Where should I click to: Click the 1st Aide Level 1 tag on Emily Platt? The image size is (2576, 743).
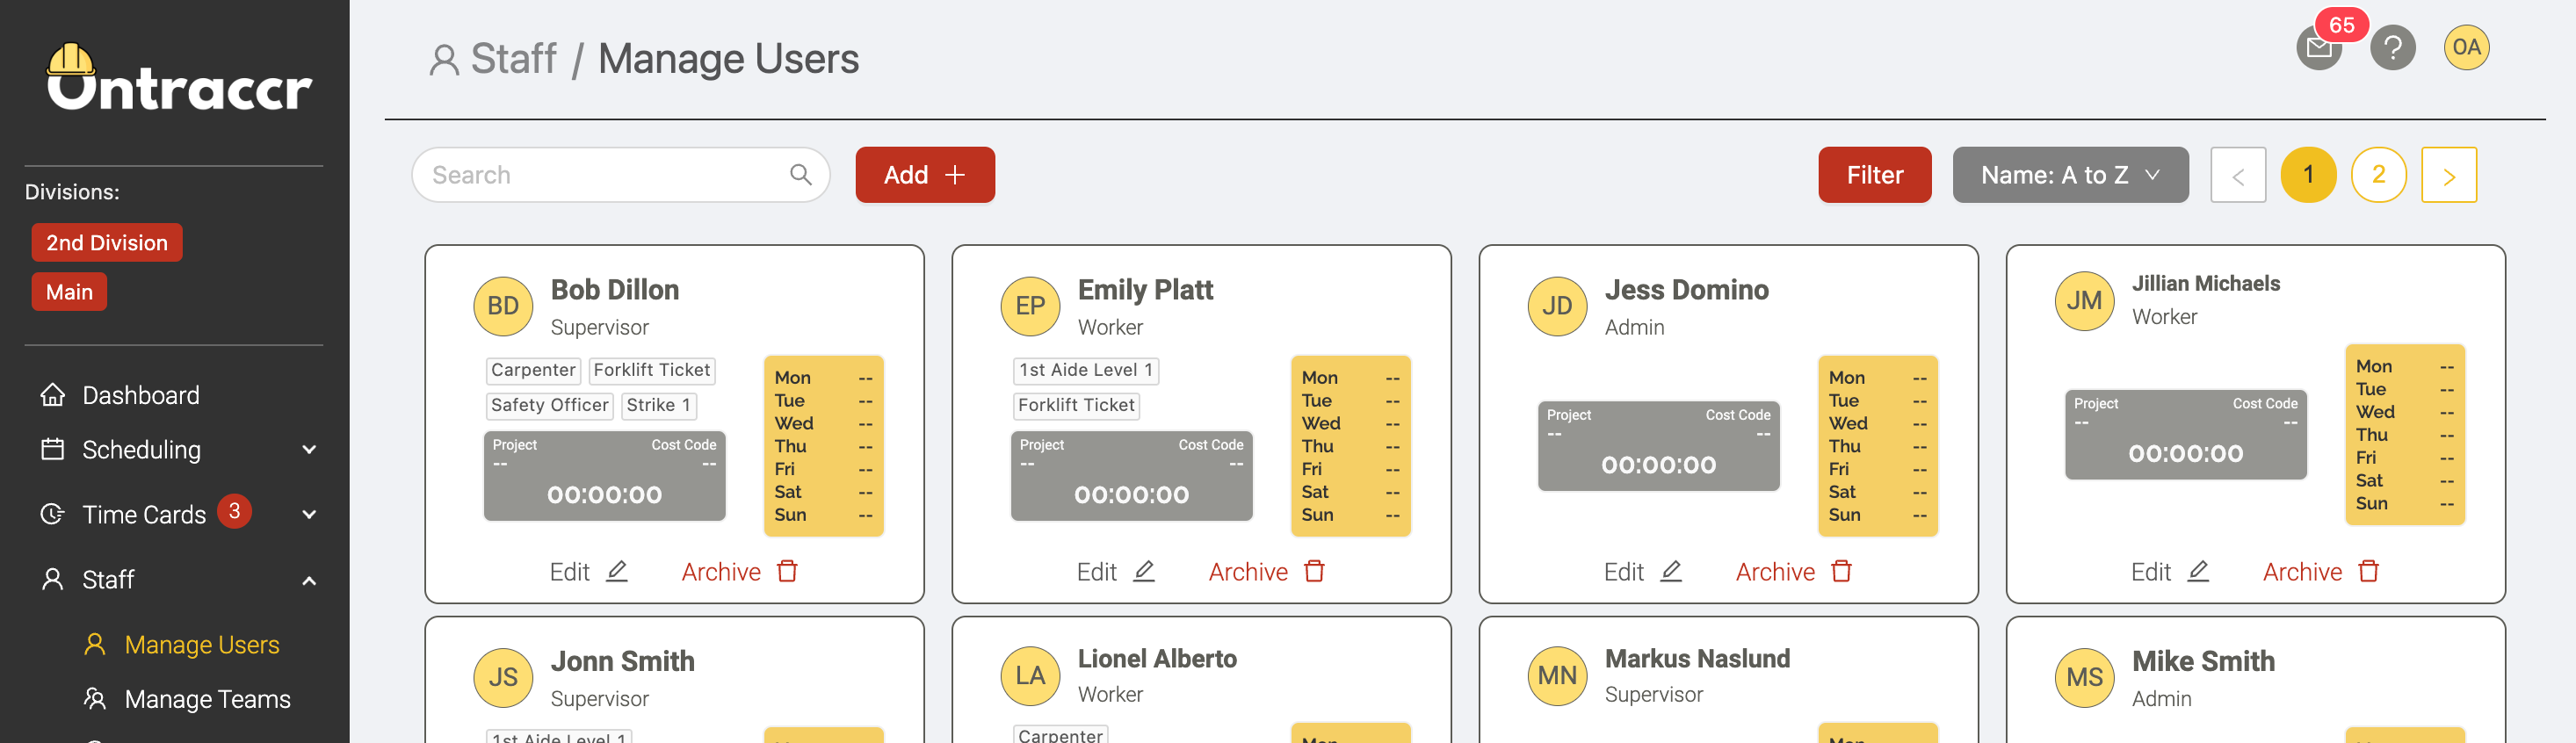[x=1085, y=370]
